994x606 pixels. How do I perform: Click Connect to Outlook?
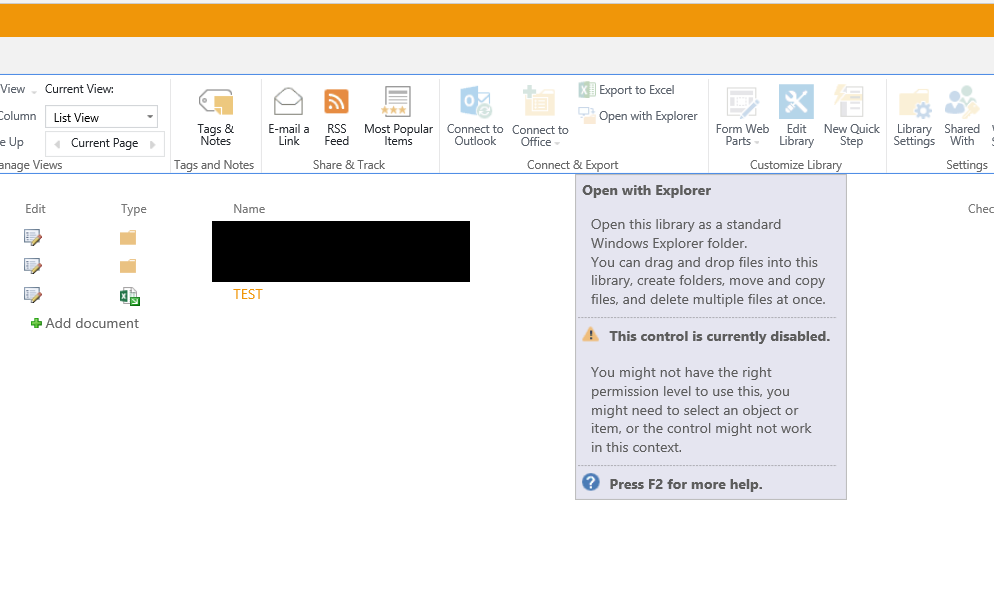[475, 118]
